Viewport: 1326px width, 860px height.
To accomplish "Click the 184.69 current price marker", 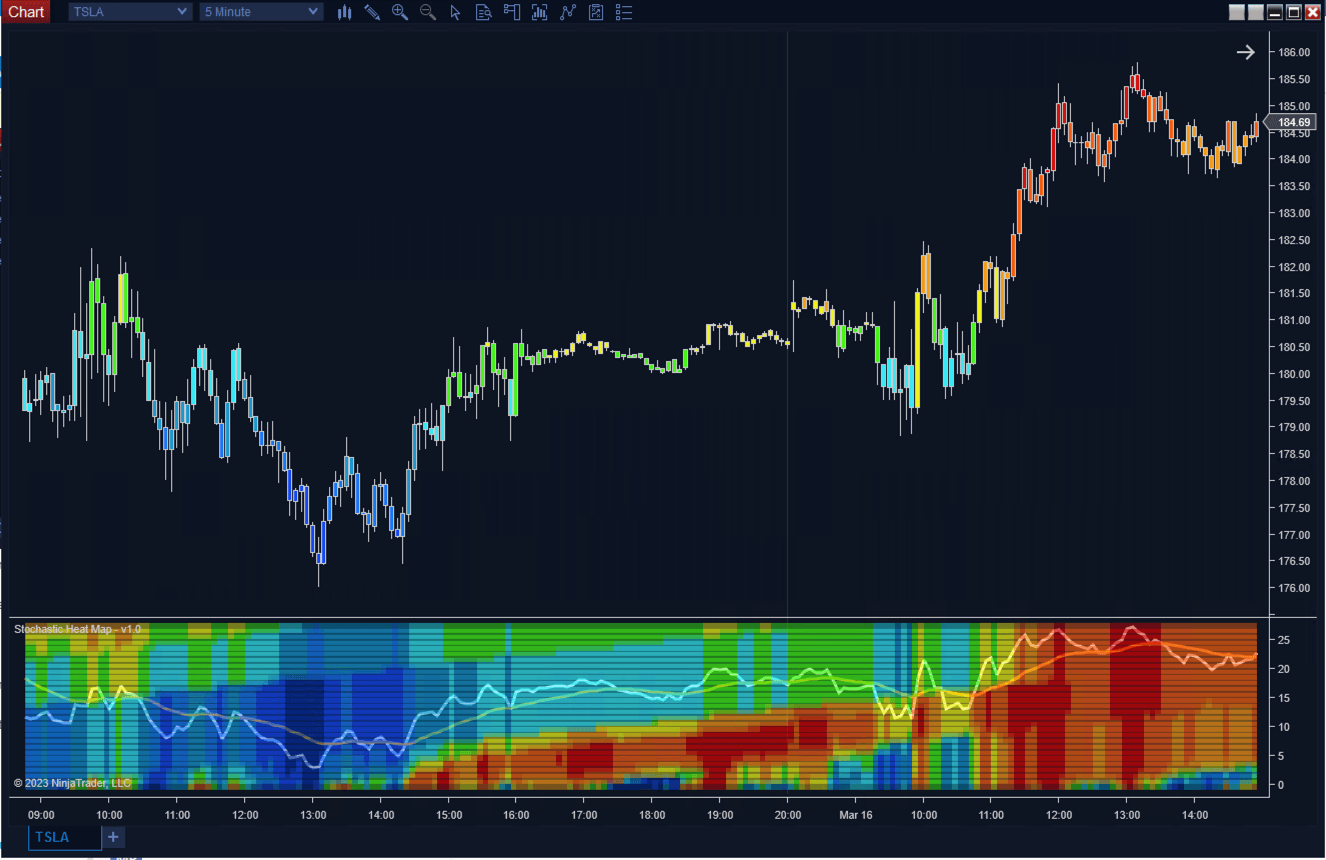I will [1293, 122].
